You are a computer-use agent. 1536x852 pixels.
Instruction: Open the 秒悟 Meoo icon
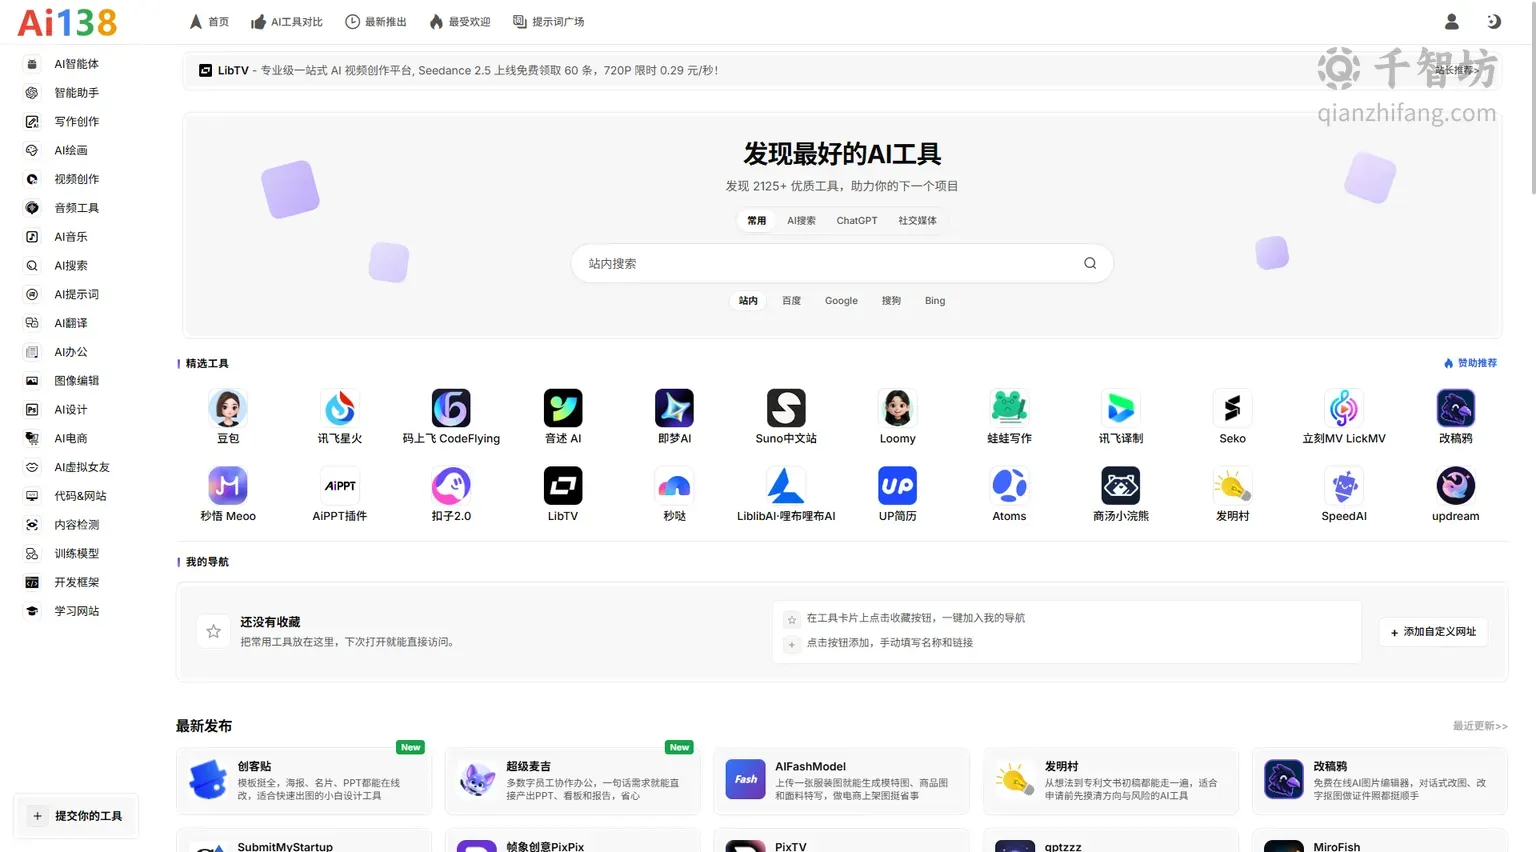pos(228,486)
